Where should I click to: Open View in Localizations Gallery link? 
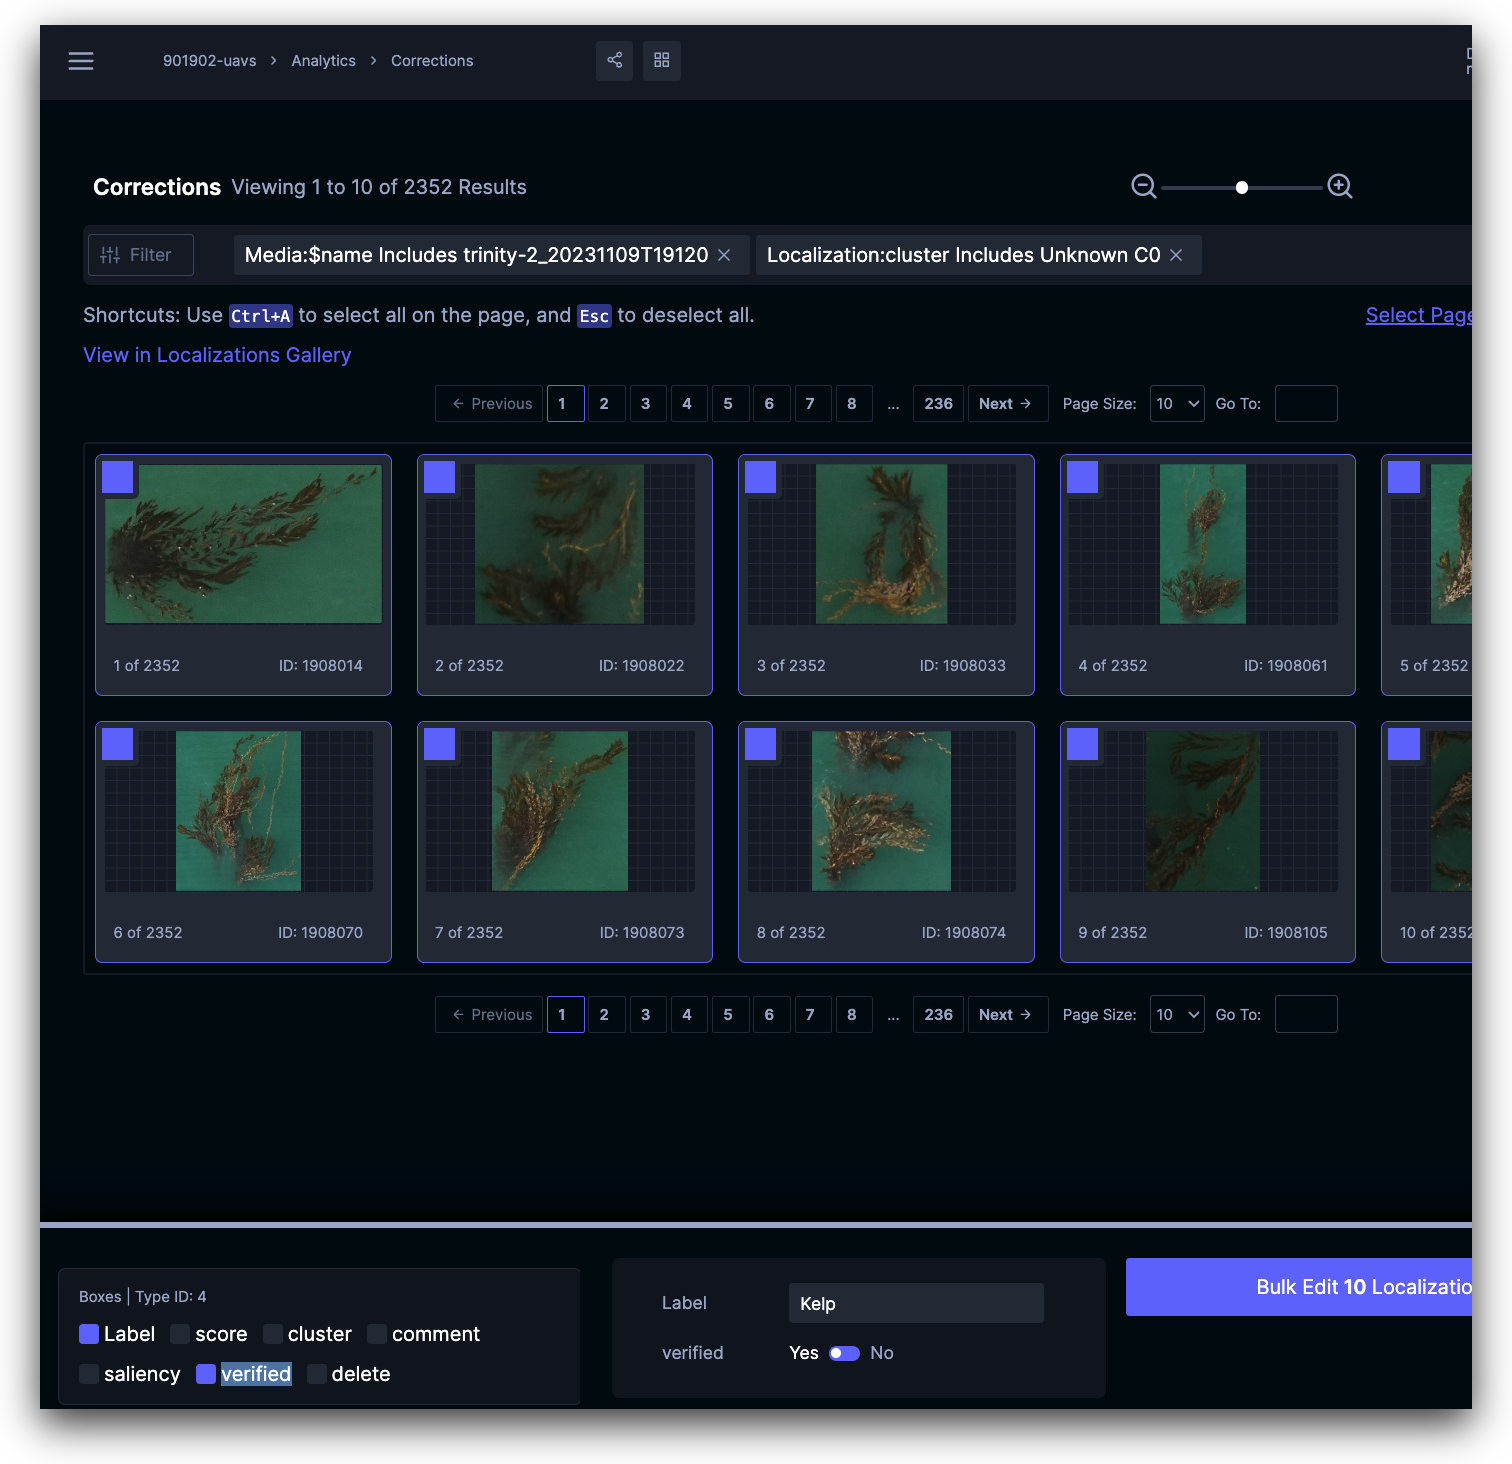pyautogui.click(x=217, y=355)
